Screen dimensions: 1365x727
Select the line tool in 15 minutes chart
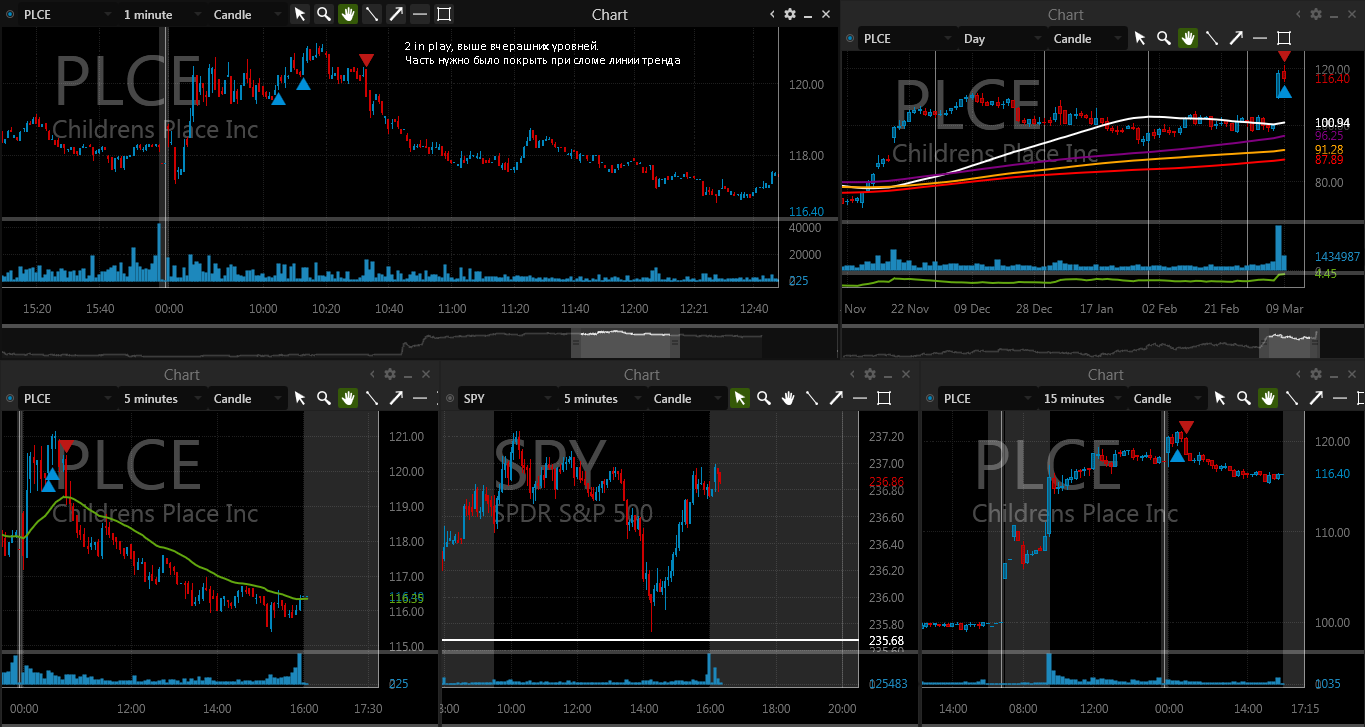pyautogui.click(x=1292, y=398)
